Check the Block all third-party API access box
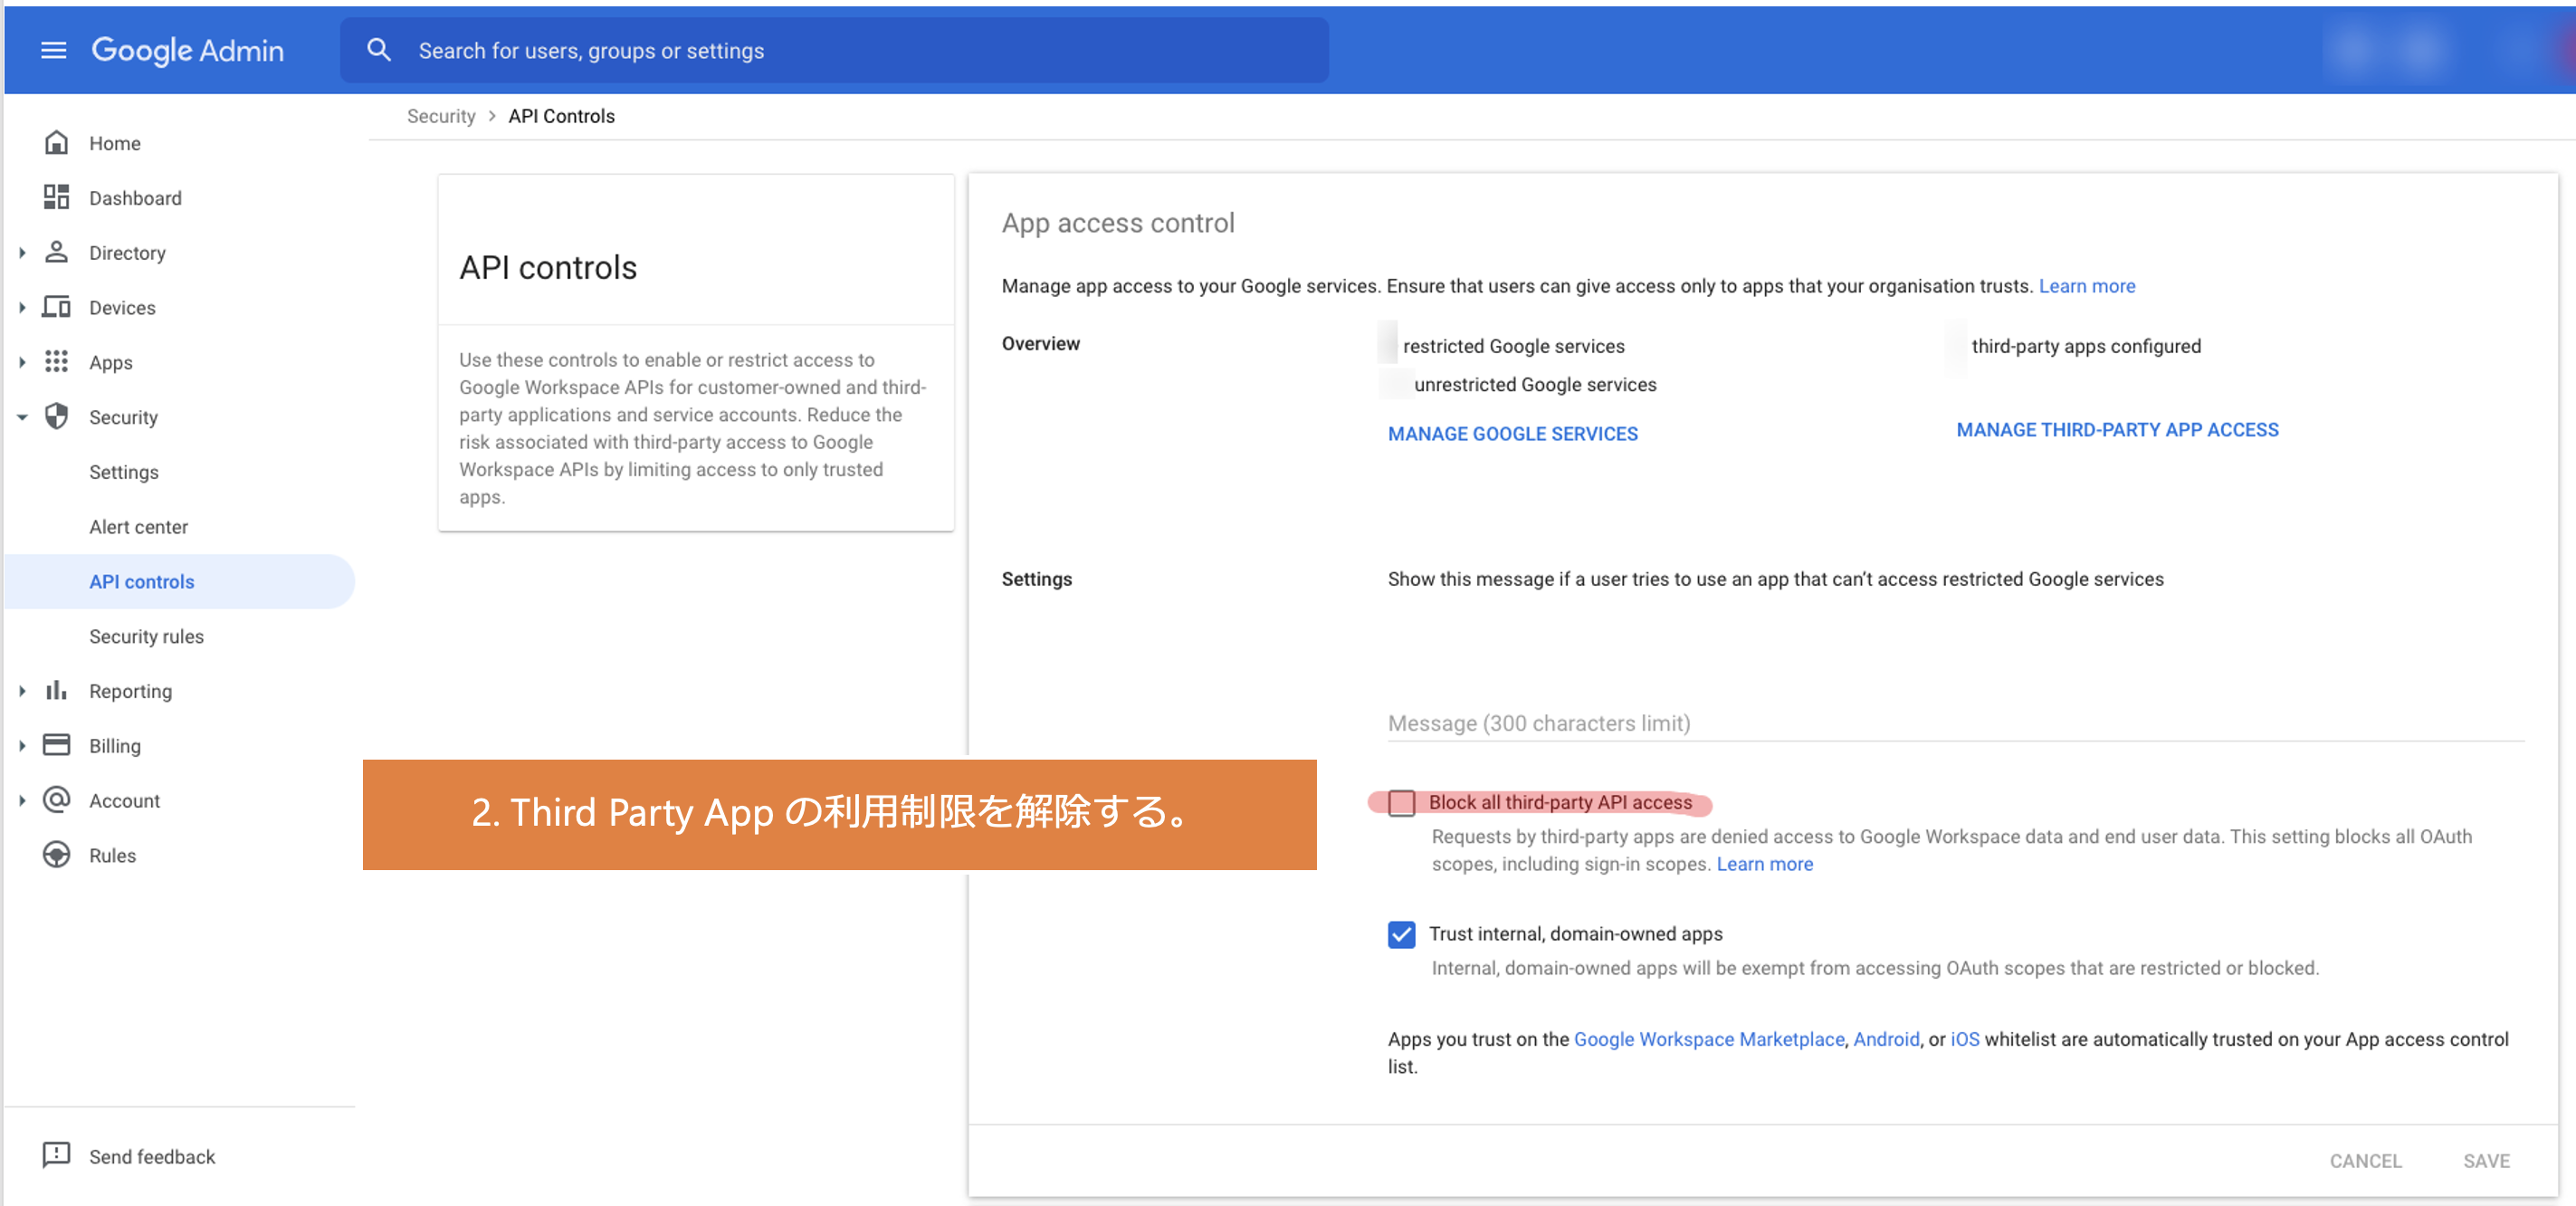 pyautogui.click(x=1401, y=803)
